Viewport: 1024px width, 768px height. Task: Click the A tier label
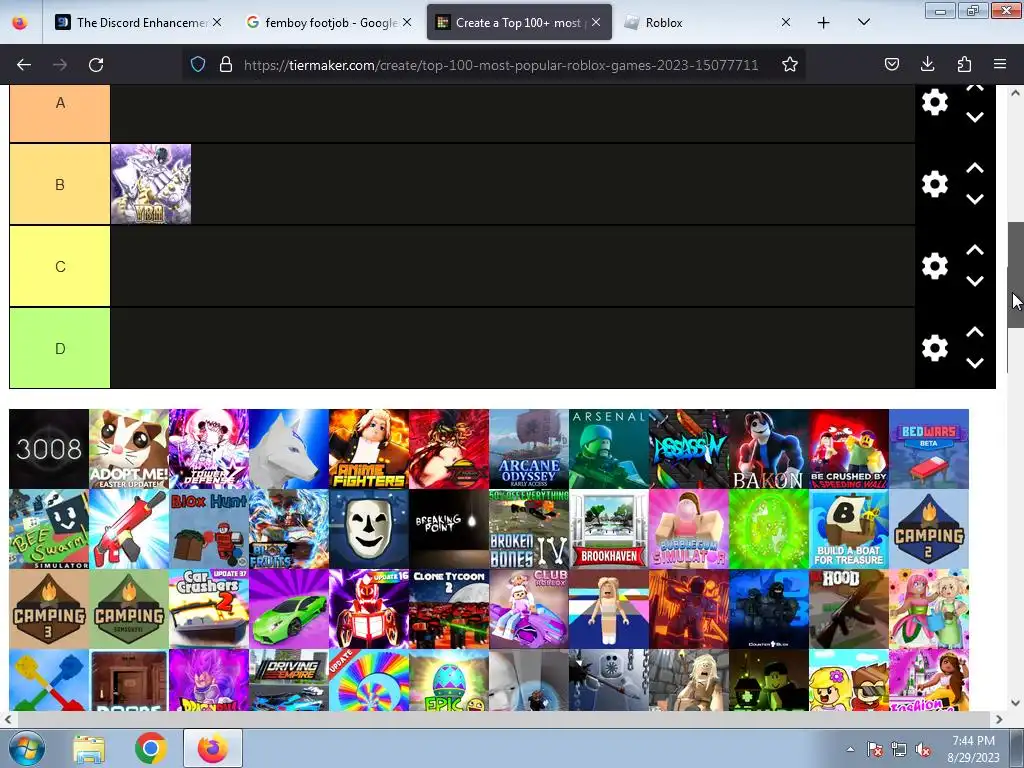coord(59,112)
